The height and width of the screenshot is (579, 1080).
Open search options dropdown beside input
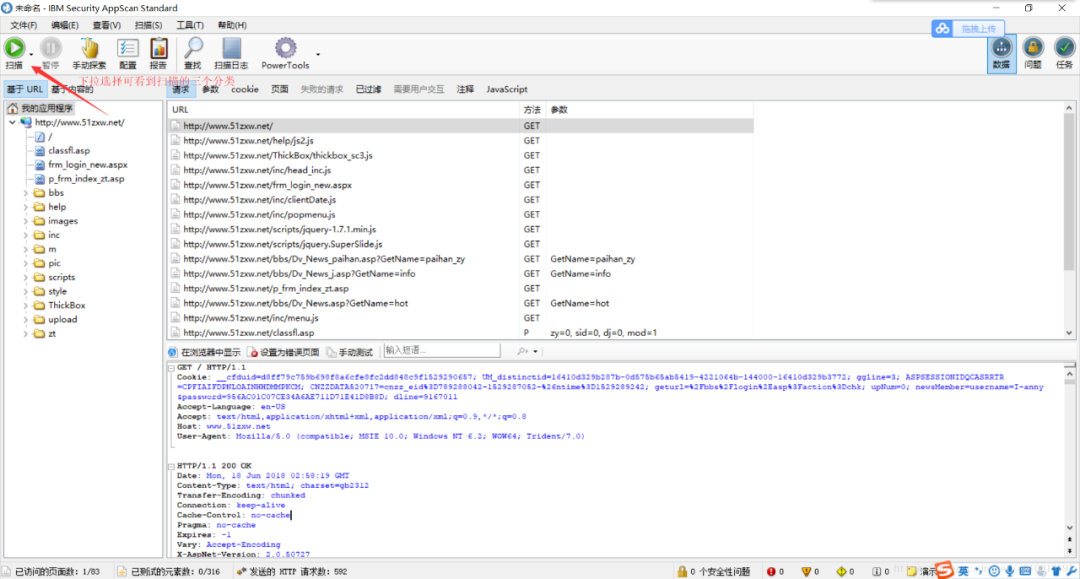pos(535,352)
